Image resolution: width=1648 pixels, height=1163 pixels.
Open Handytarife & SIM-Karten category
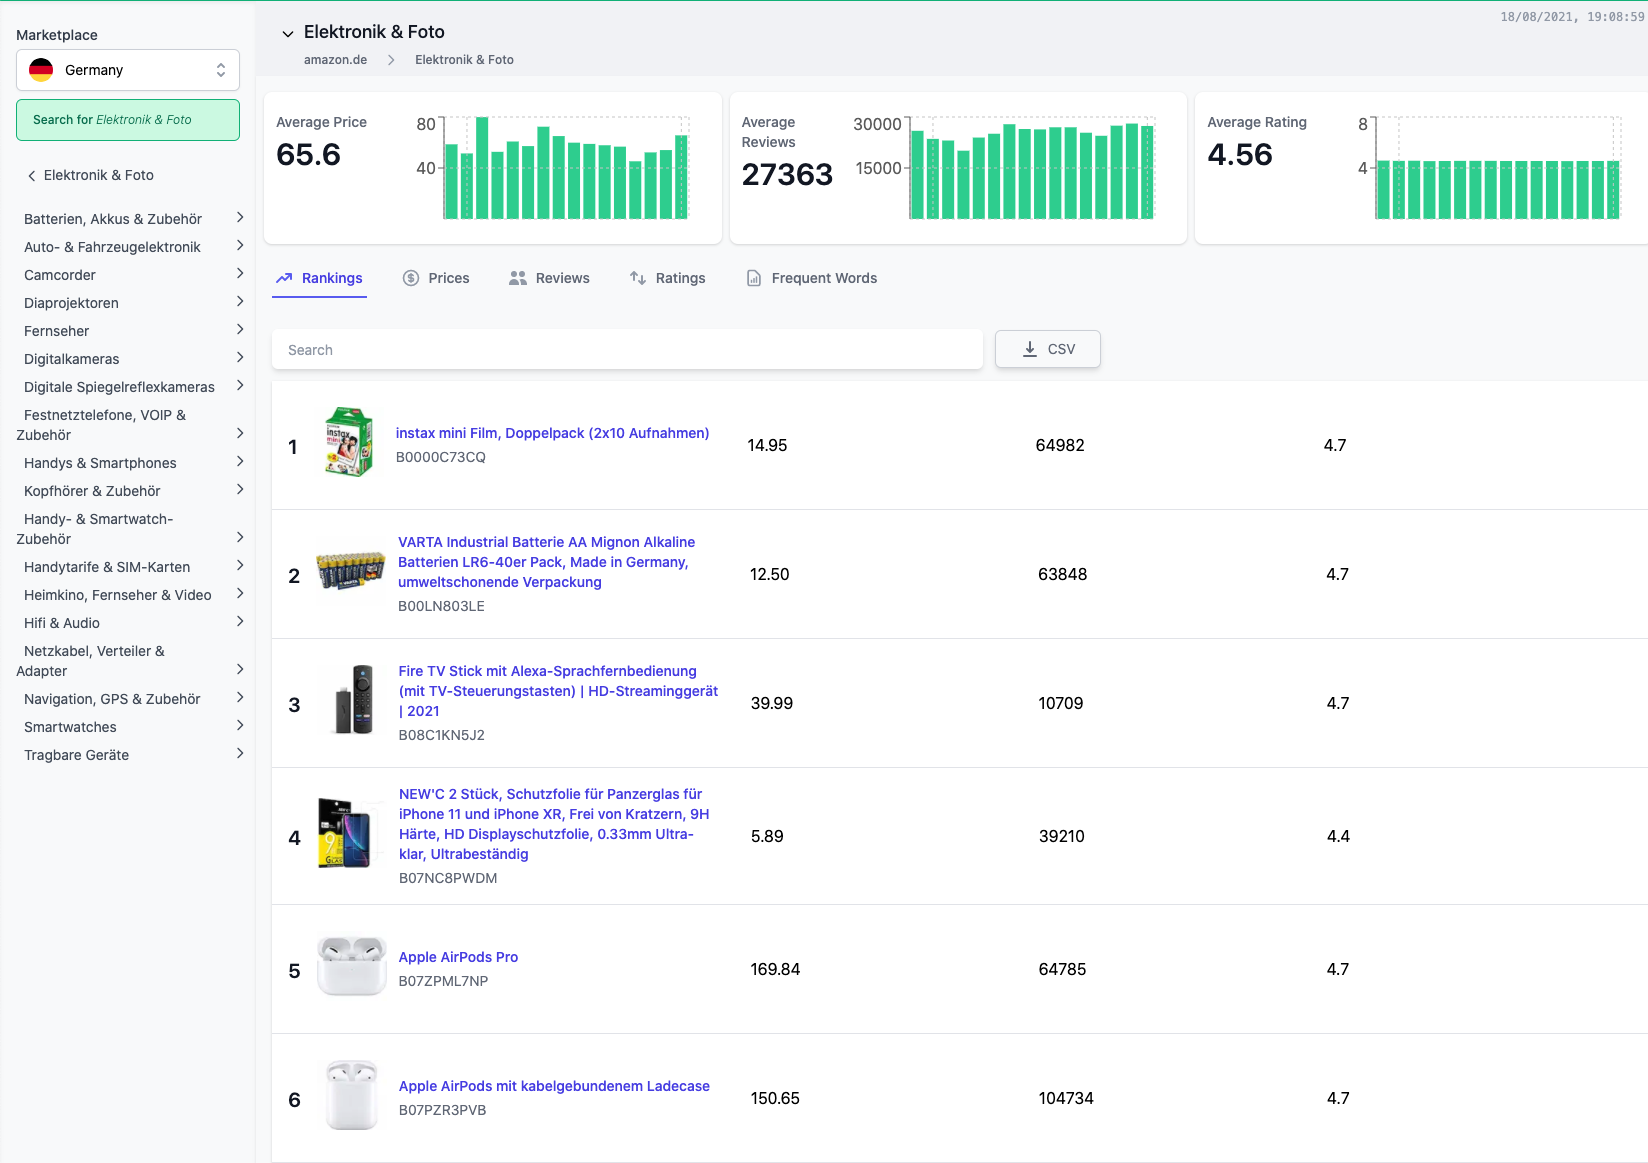click(x=107, y=567)
